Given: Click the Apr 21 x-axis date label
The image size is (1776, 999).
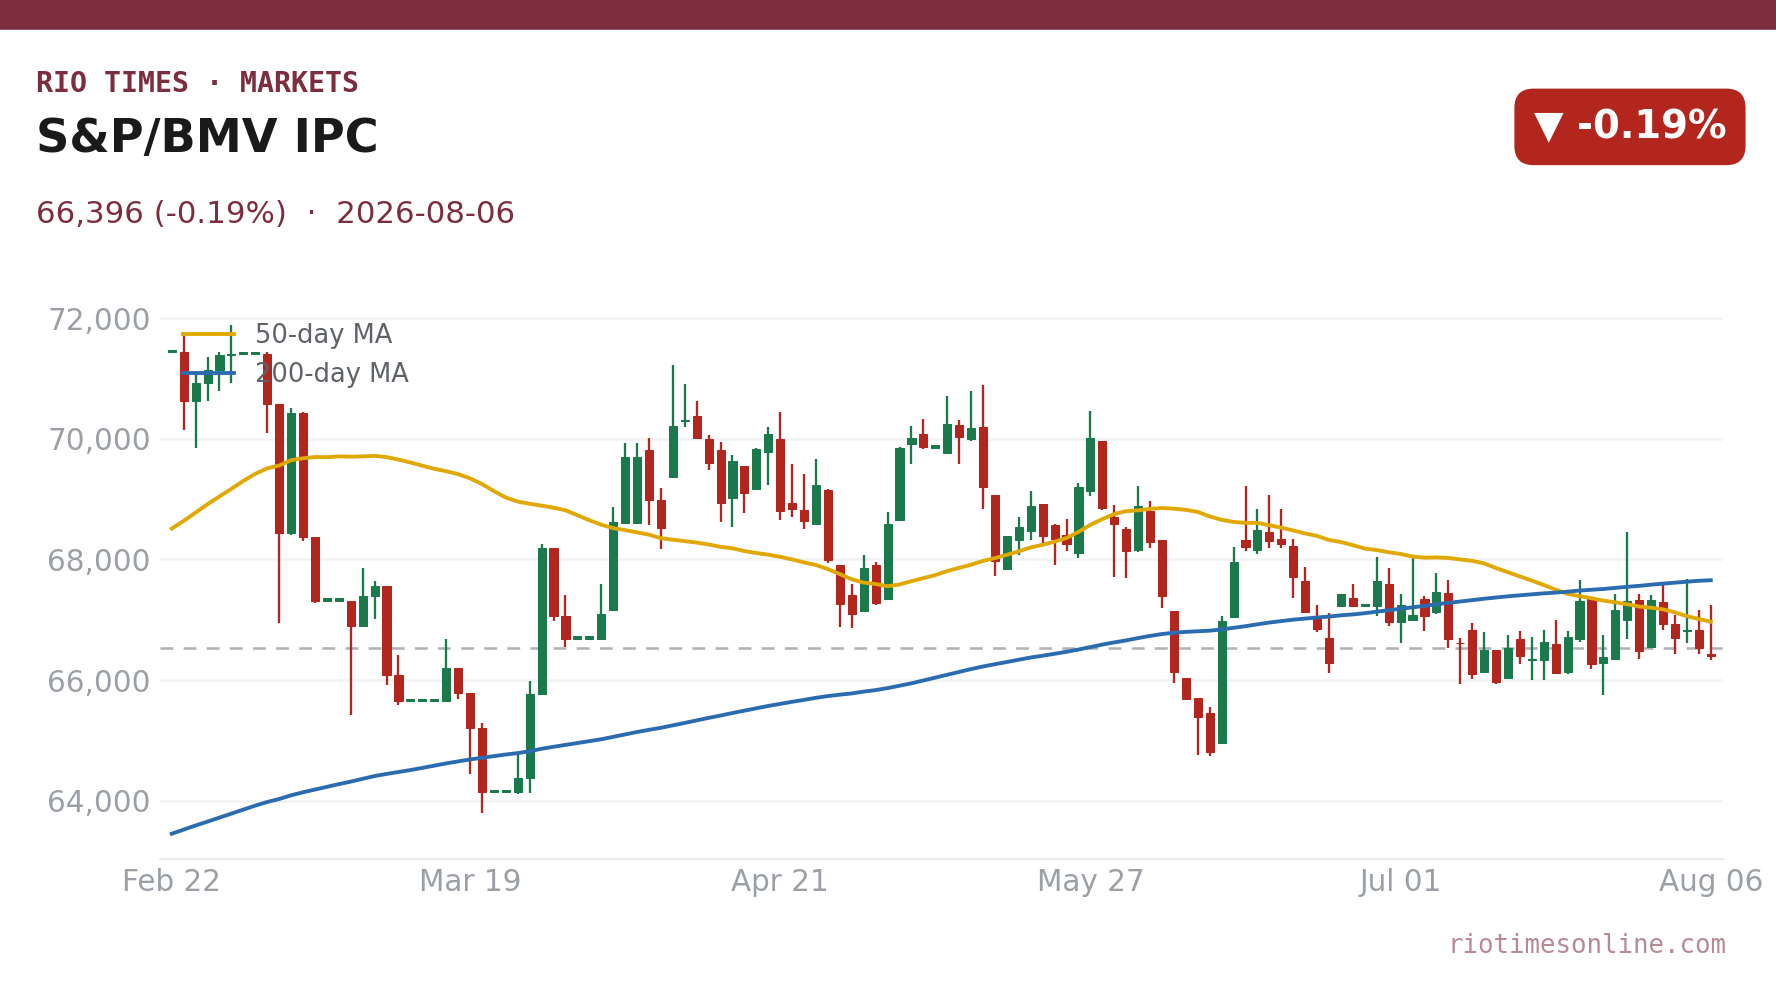Looking at the screenshot, I should point(780,882).
